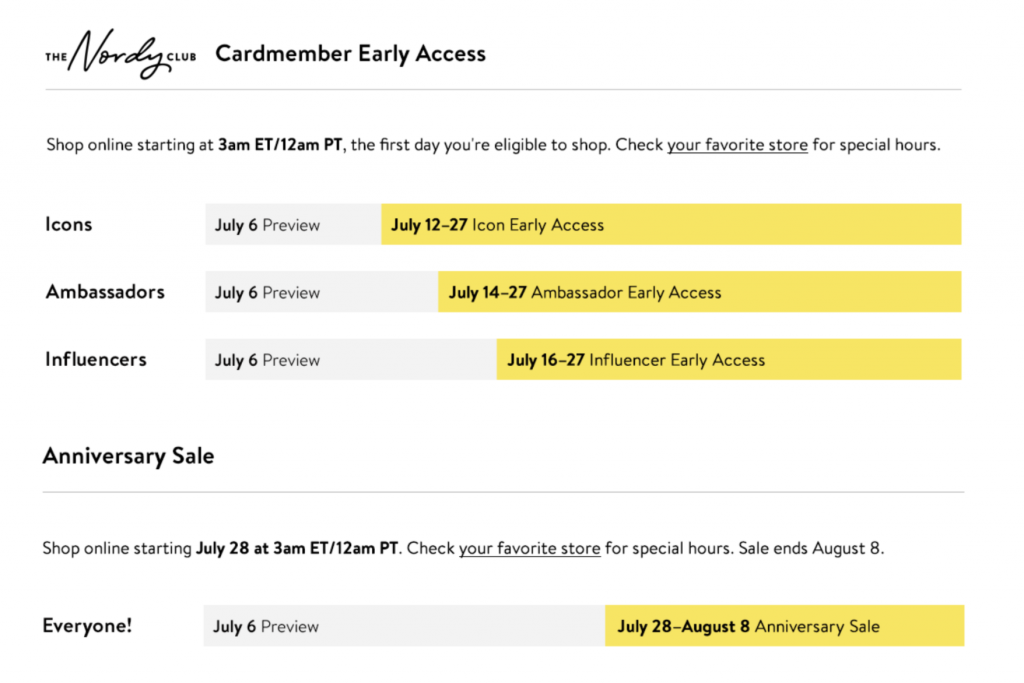Click the Everyone! label

click(x=88, y=626)
